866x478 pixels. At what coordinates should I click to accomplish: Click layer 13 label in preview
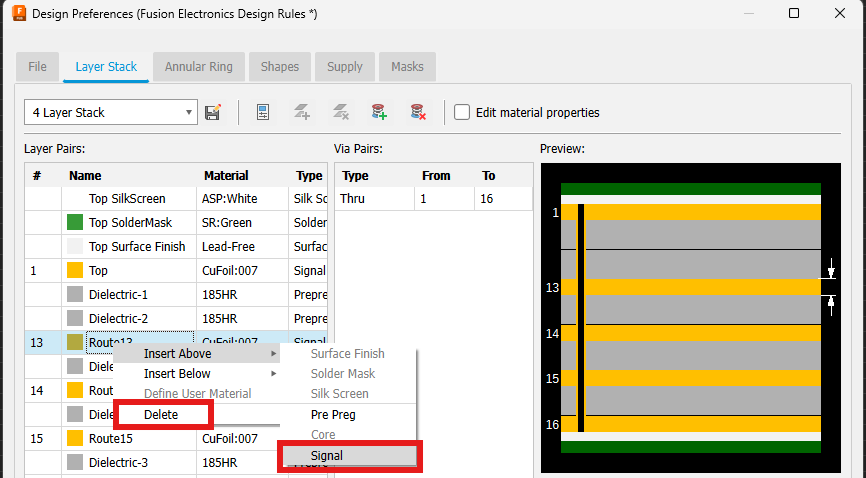552,288
